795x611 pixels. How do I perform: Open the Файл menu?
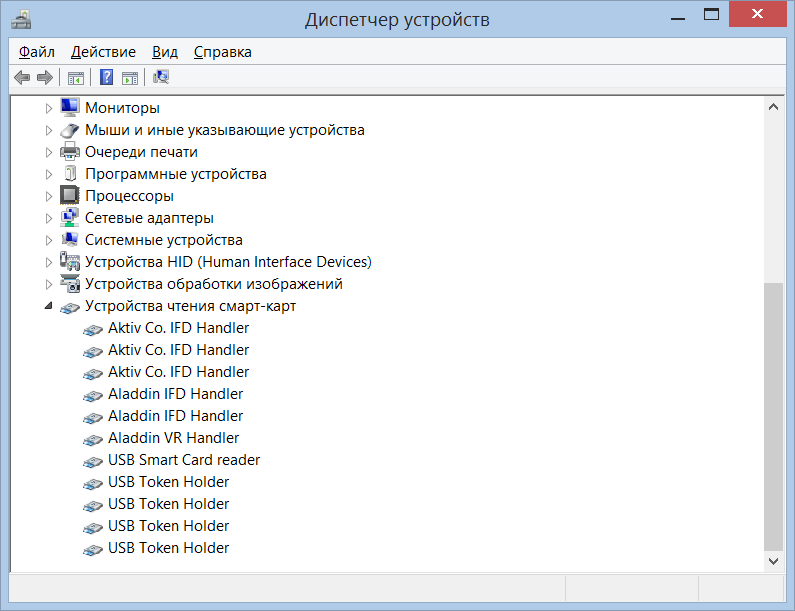(x=36, y=52)
